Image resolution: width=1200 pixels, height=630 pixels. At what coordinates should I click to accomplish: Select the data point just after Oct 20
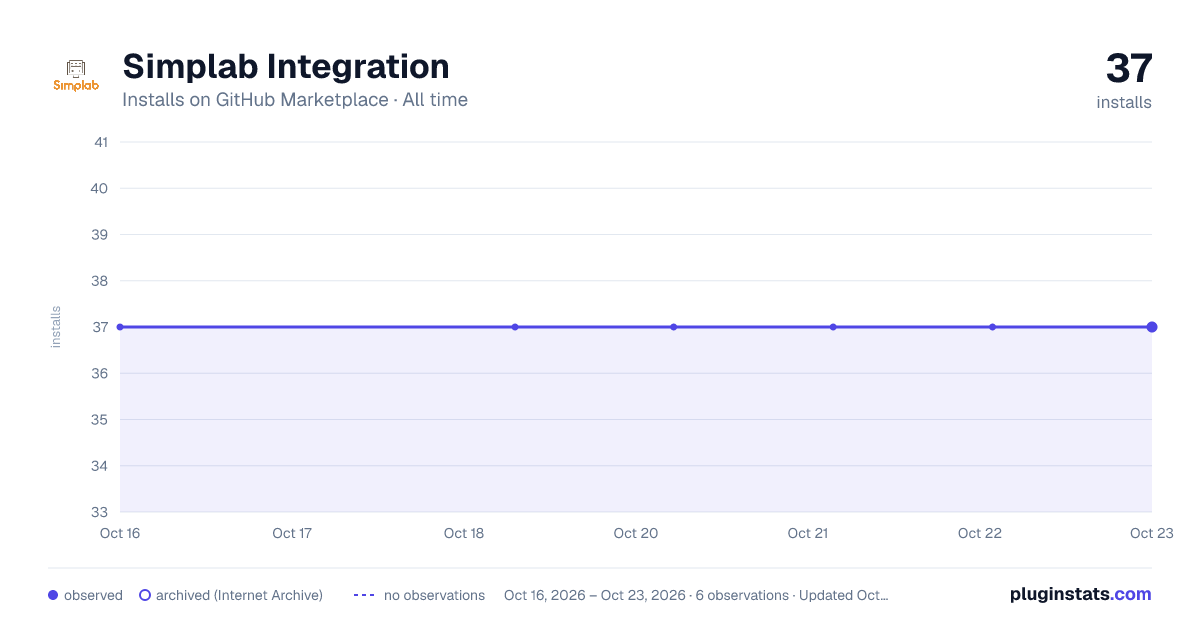click(674, 327)
